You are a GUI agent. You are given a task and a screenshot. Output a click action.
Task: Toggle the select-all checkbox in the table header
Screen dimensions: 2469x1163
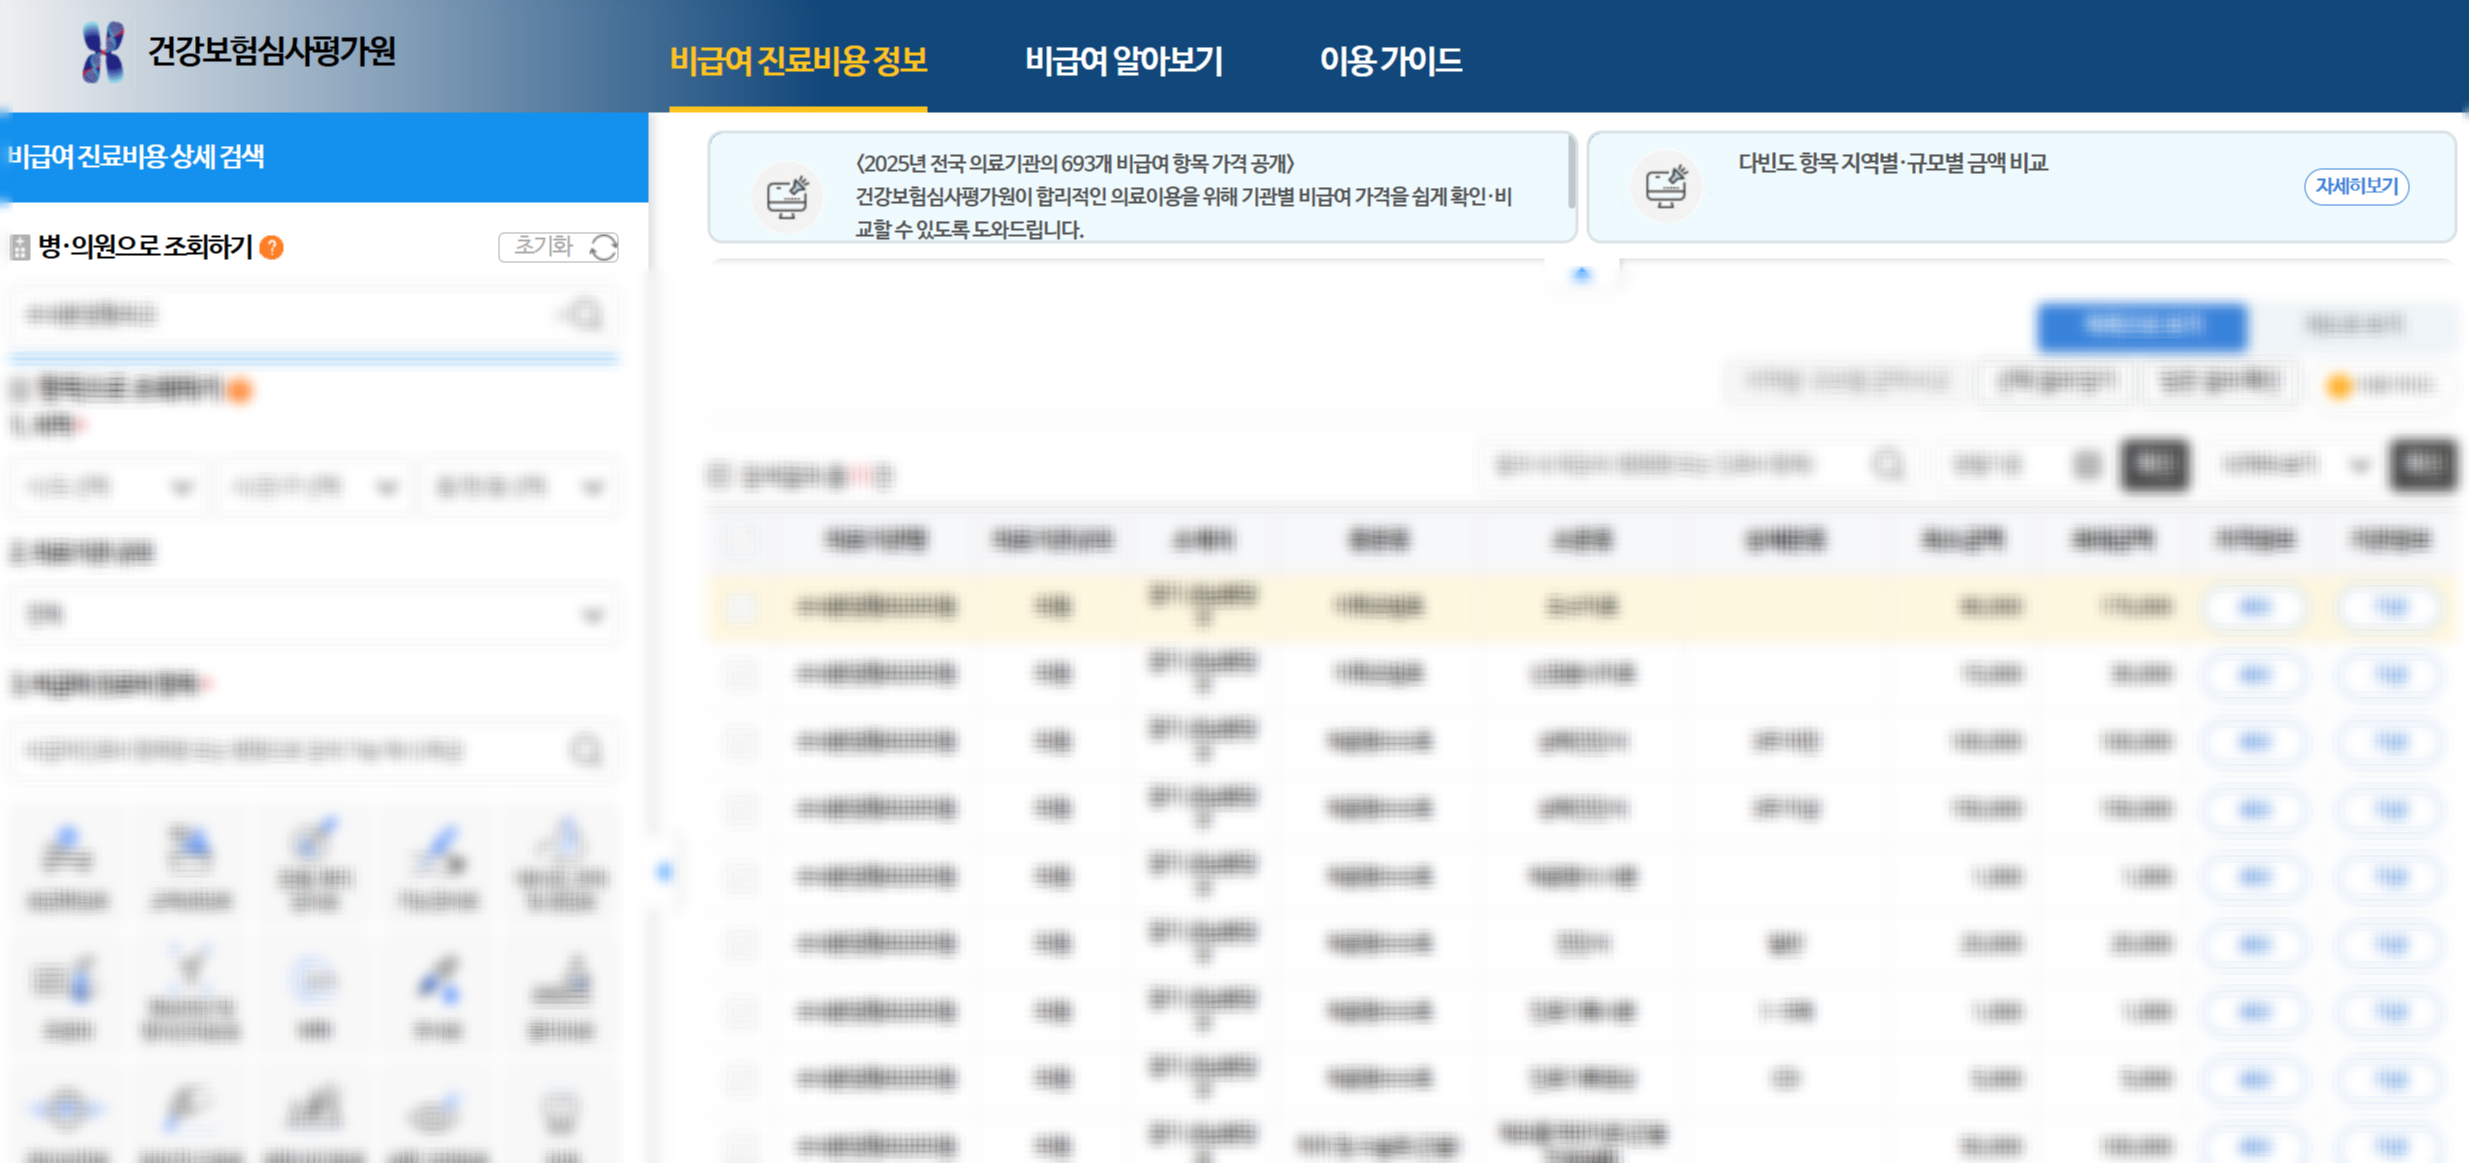pos(742,540)
